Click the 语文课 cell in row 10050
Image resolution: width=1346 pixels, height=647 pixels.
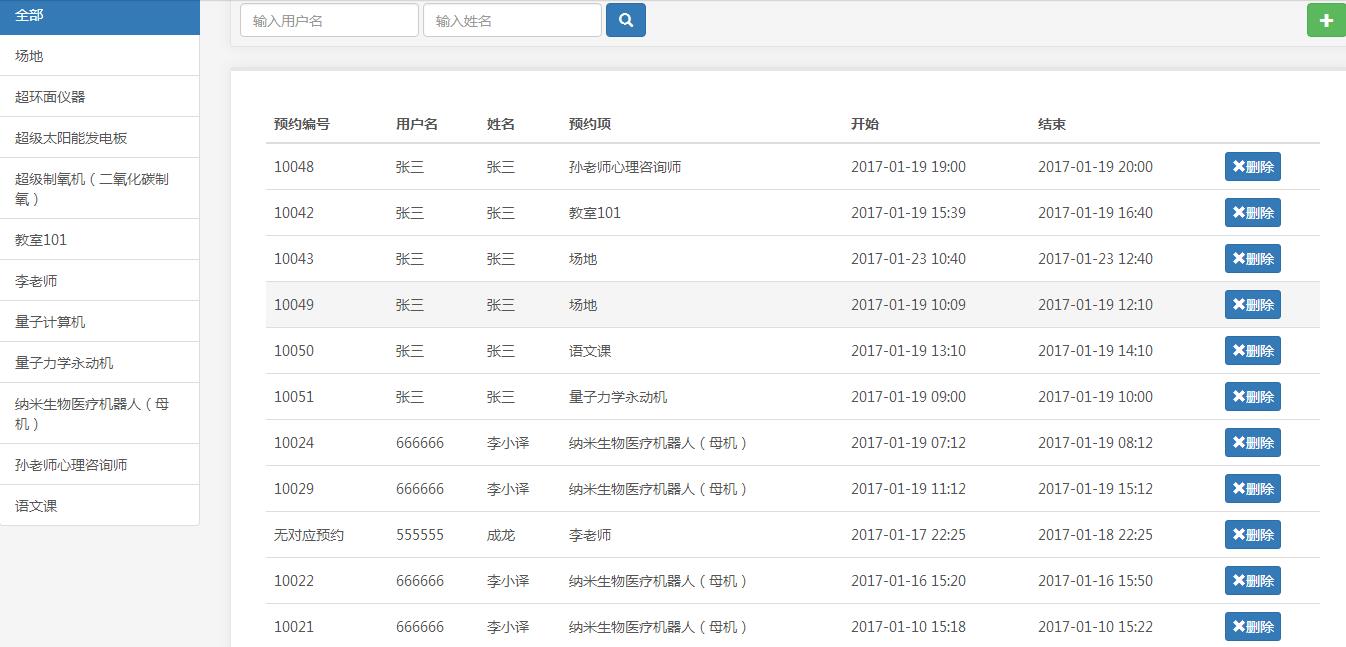(590, 351)
